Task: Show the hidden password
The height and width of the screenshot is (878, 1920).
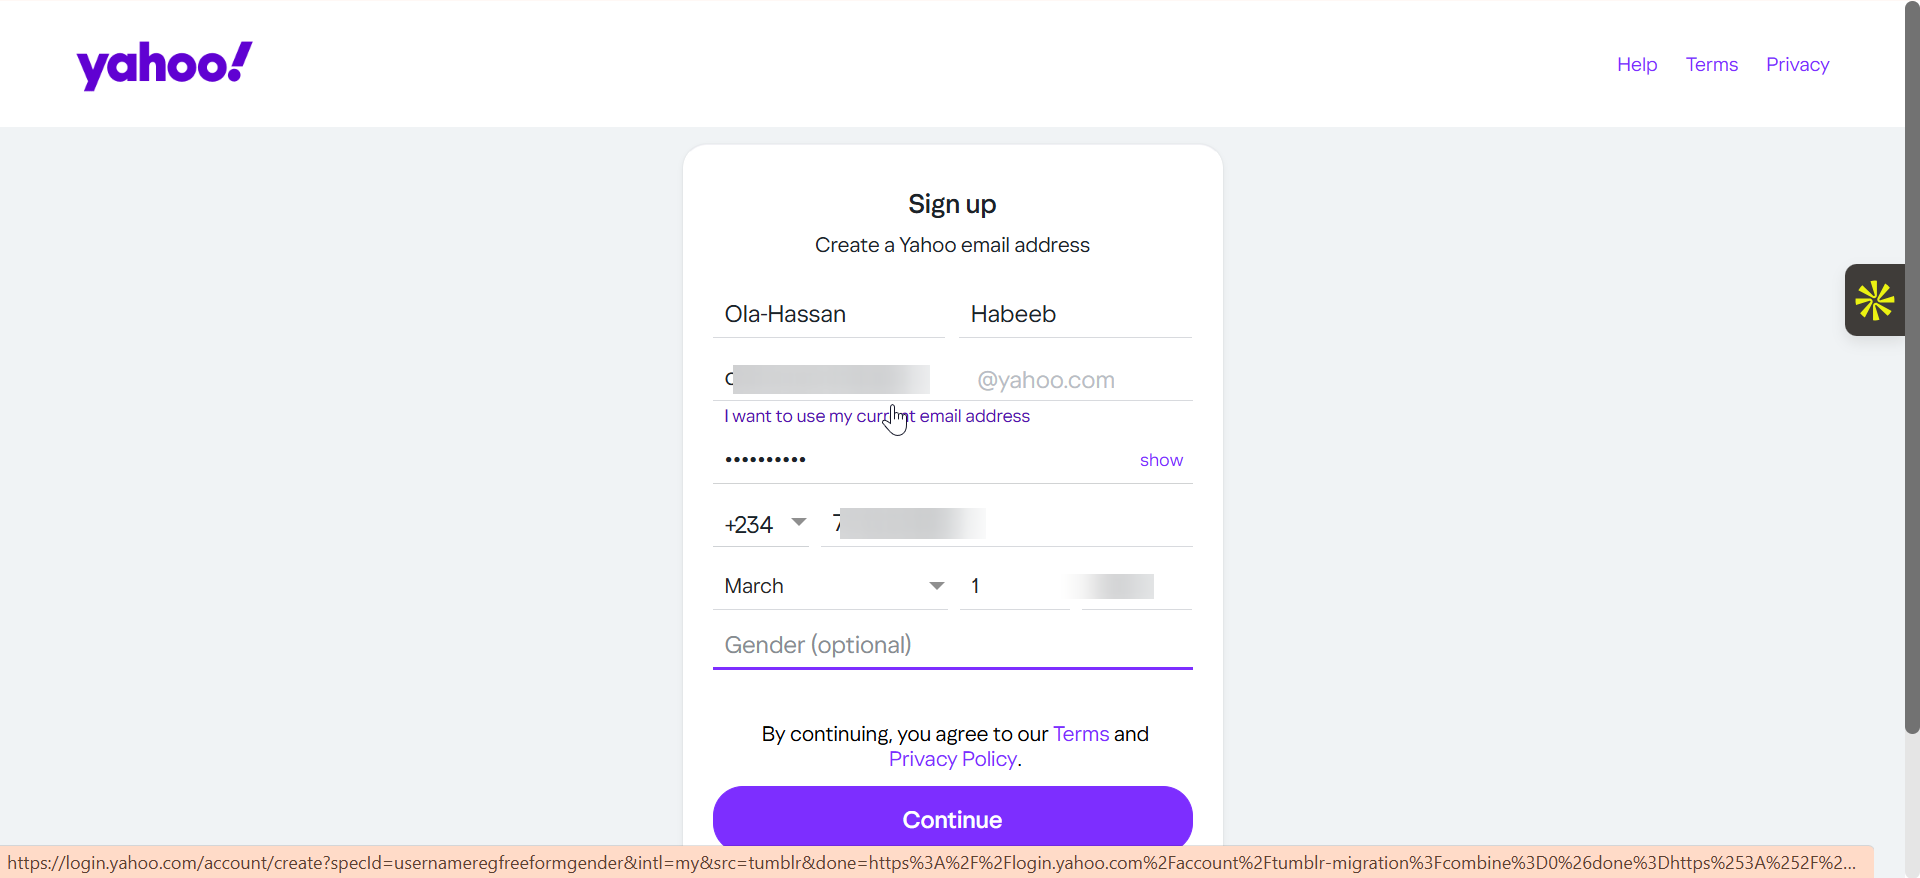Action: 1160,460
